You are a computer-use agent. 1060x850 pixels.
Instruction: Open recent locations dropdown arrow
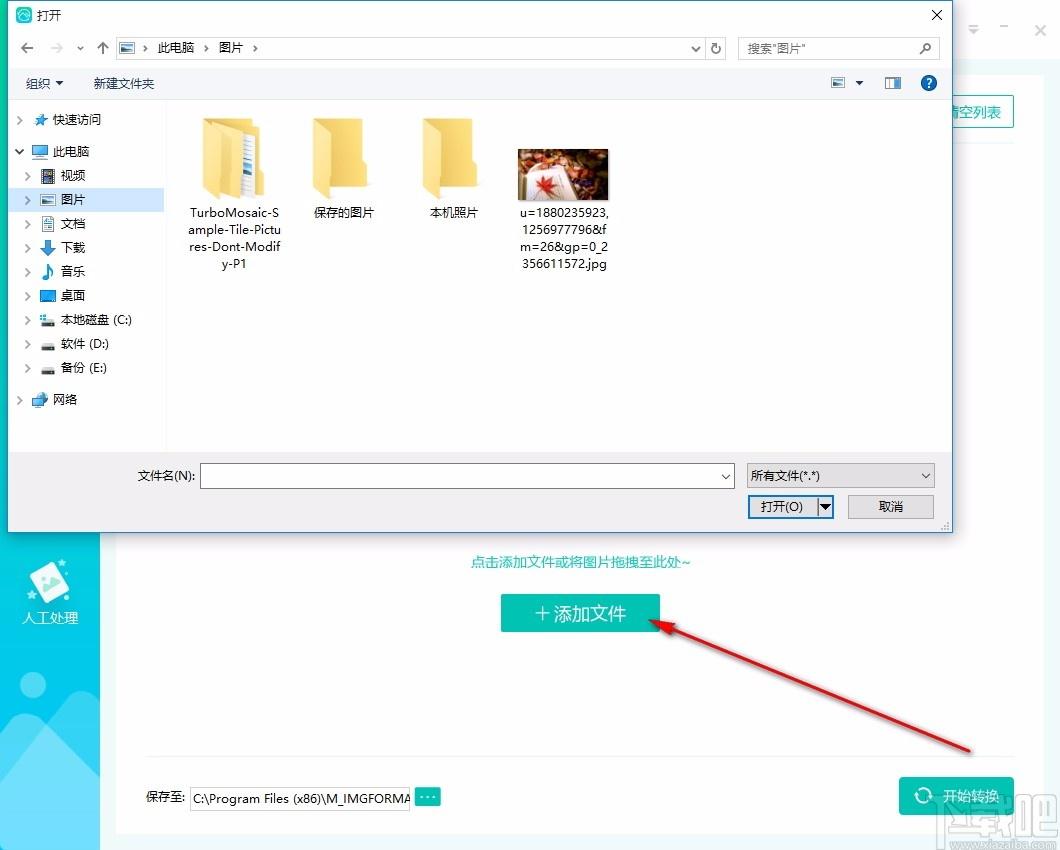pyautogui.click(x=80, y=48)
